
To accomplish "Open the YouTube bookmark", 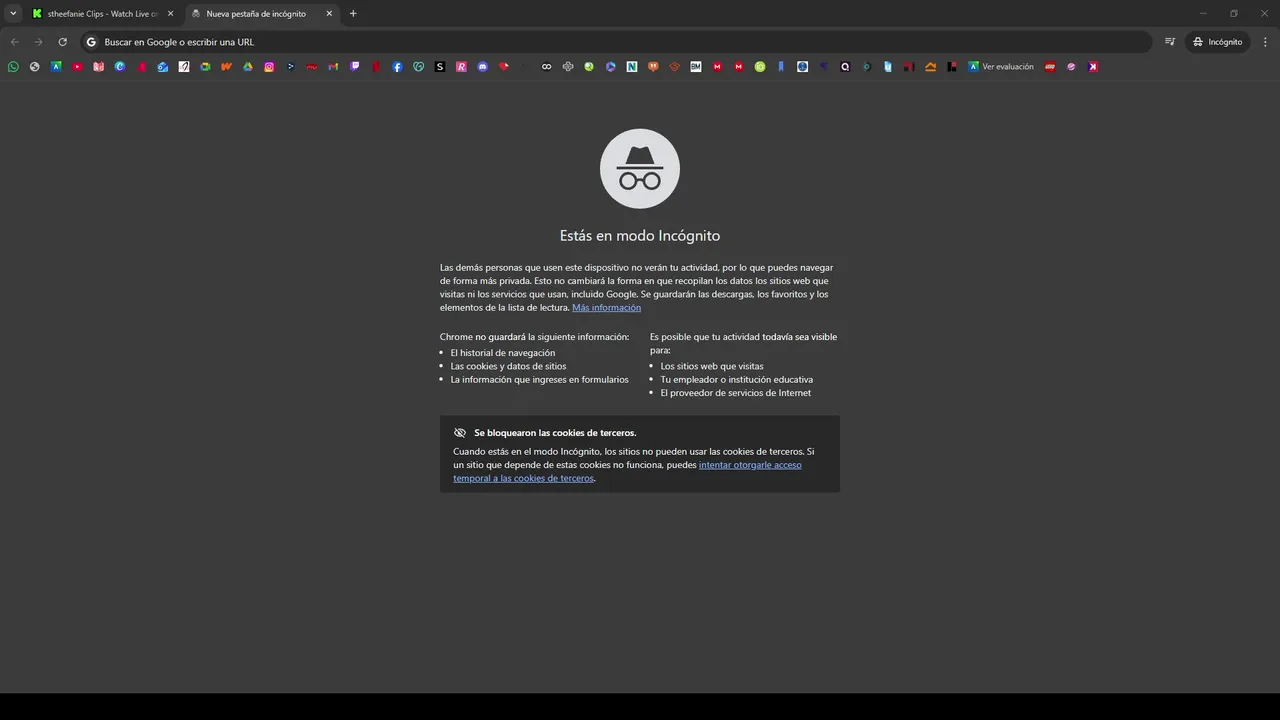I will (77, 67).
